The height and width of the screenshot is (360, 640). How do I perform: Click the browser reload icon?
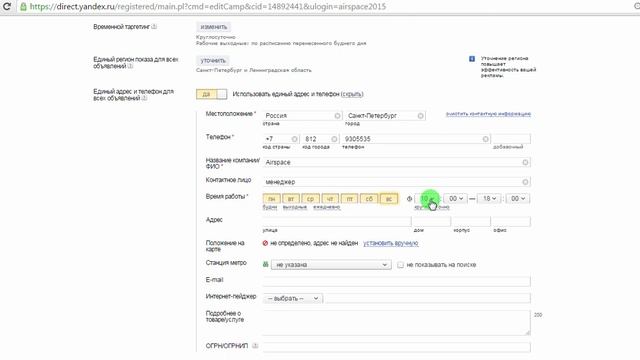6,7
